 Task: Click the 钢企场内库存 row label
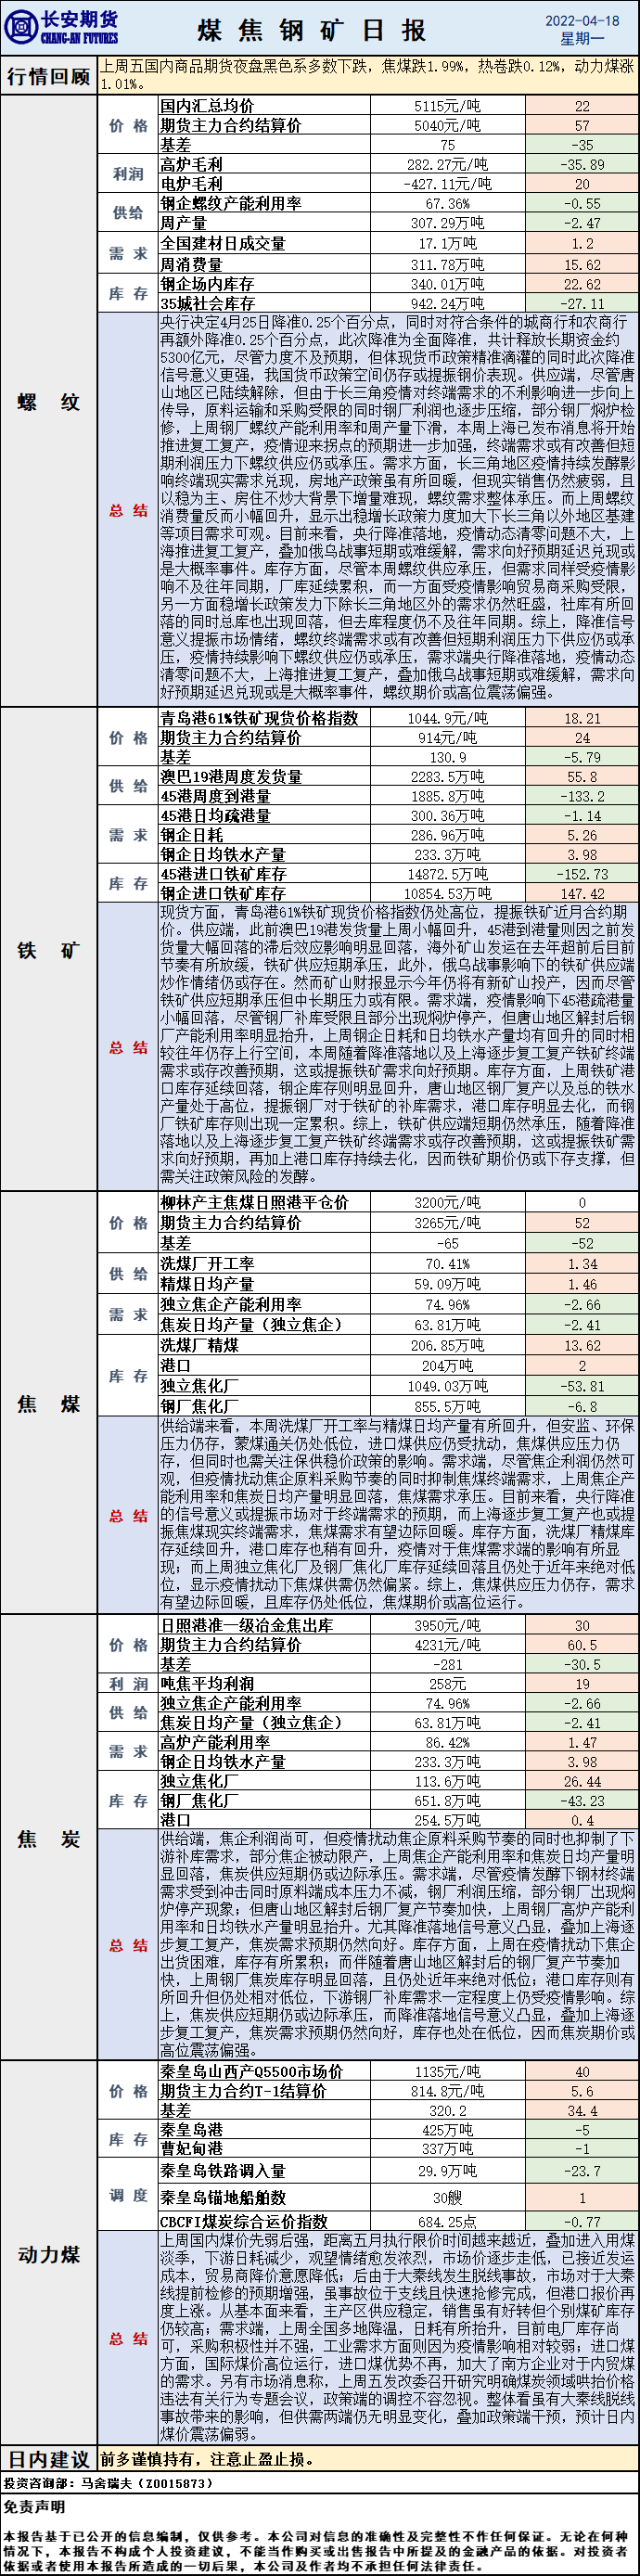[207, 284]
